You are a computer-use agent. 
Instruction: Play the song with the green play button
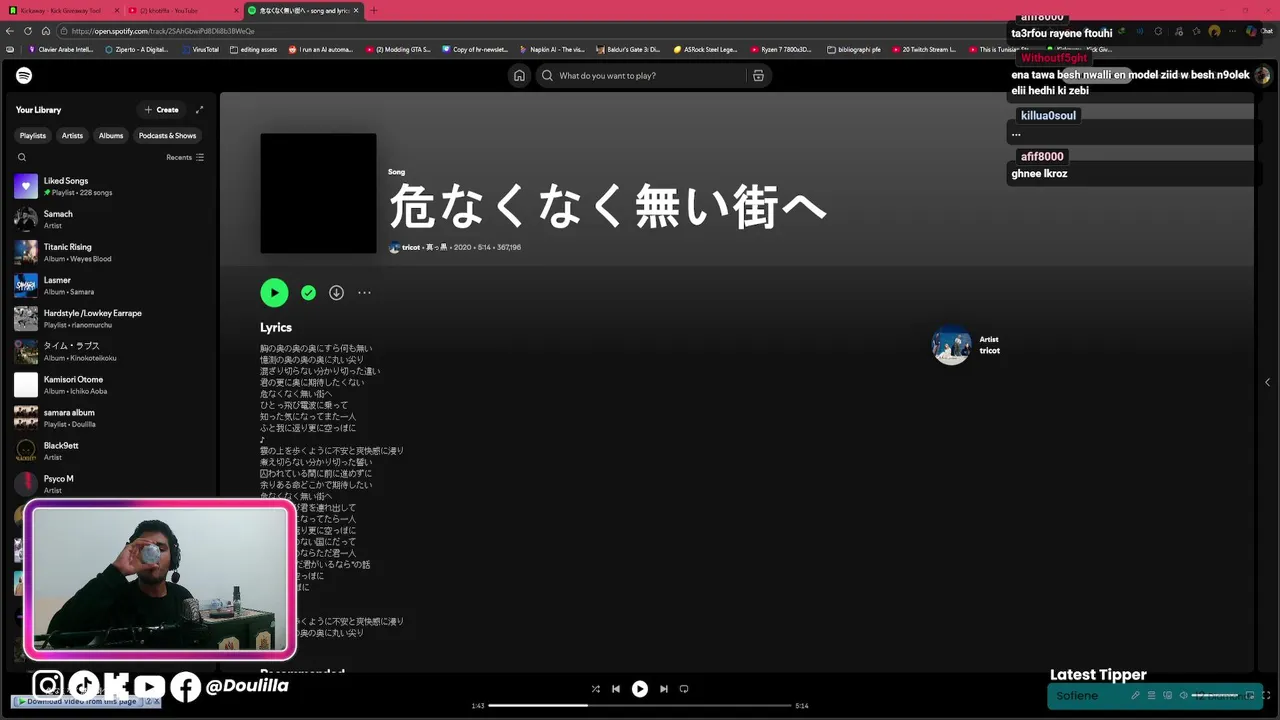(274, 292)
